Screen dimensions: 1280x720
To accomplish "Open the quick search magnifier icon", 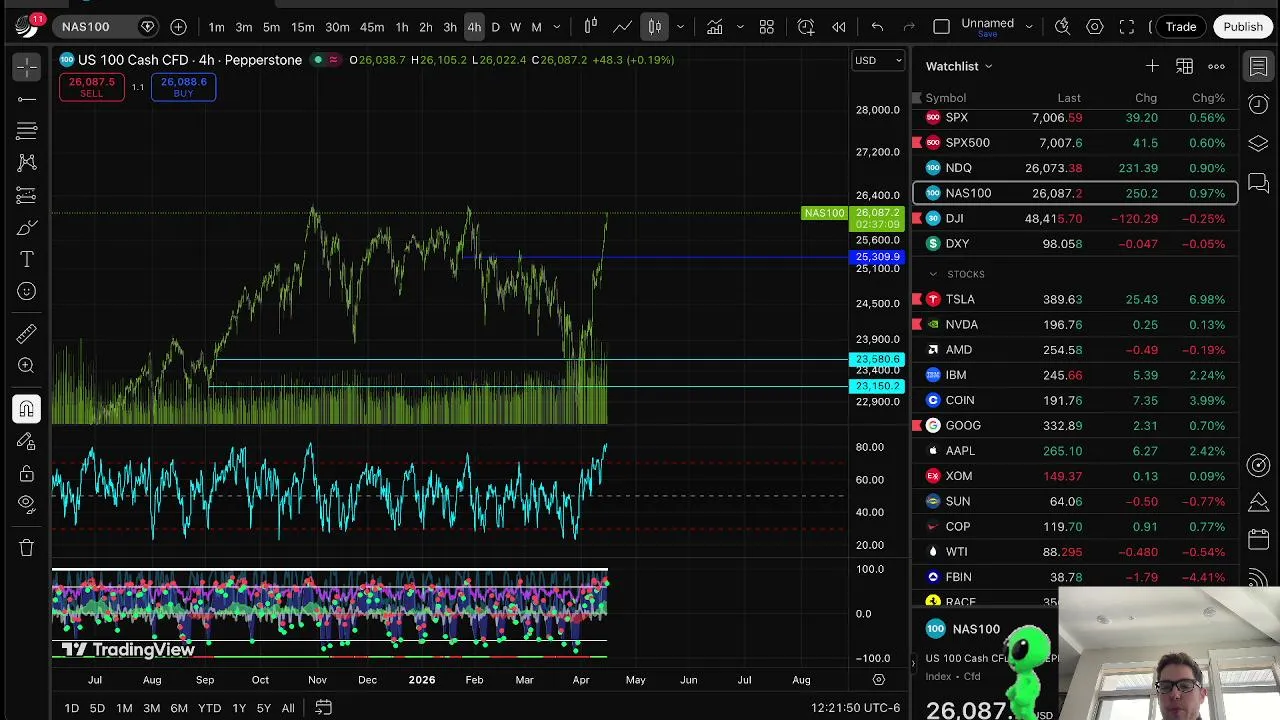I will tap(1063, 27).
